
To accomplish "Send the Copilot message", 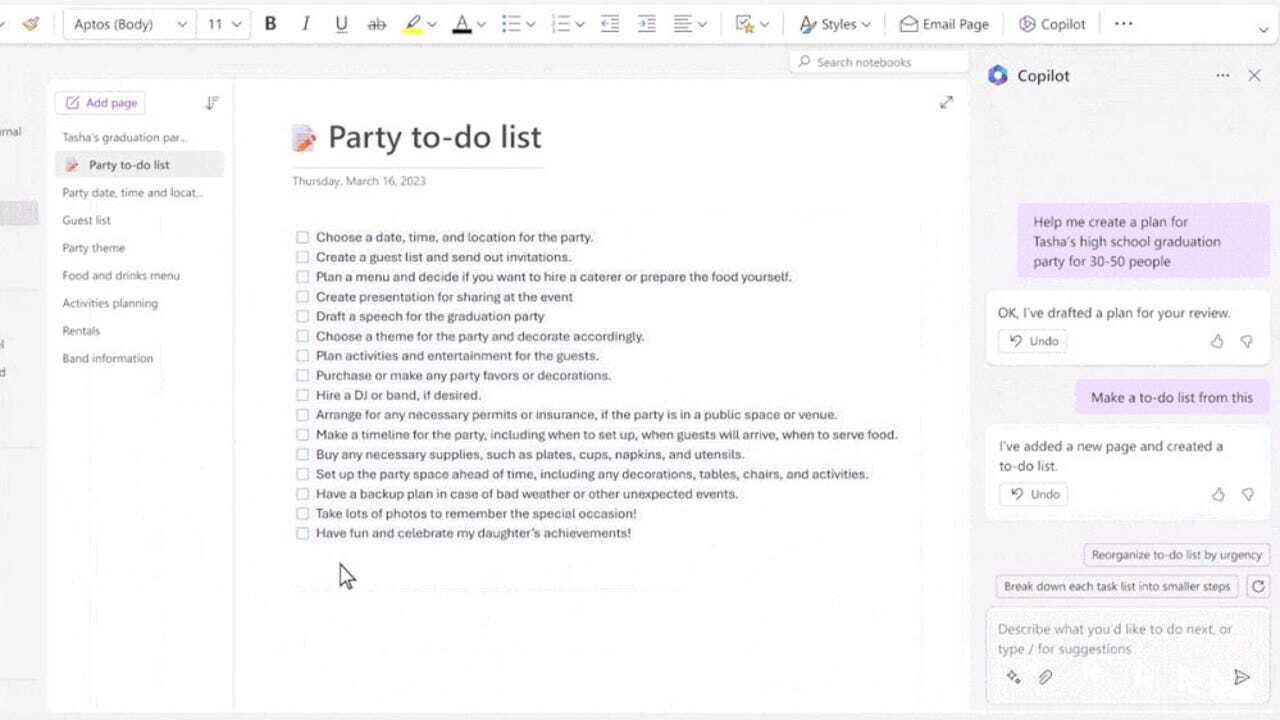I will (1242, 677).
